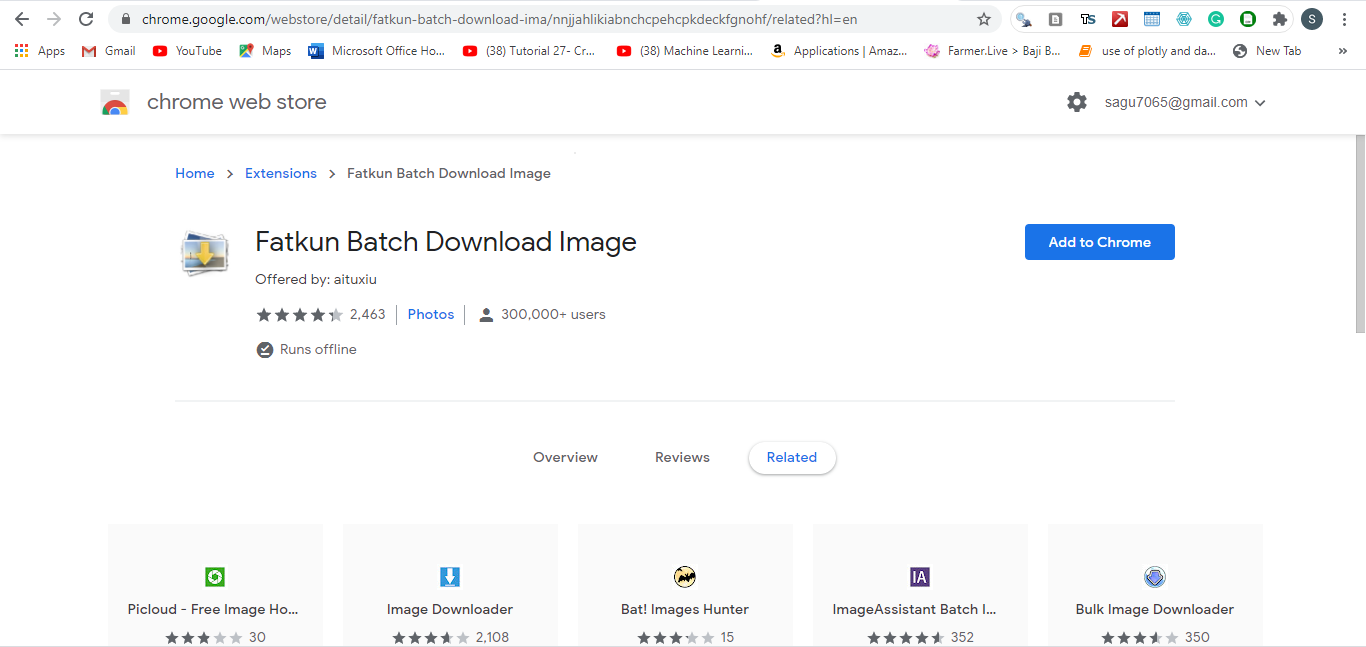
Task: Open the Bulk Image Downloader card
Action: pos(1155,585)
